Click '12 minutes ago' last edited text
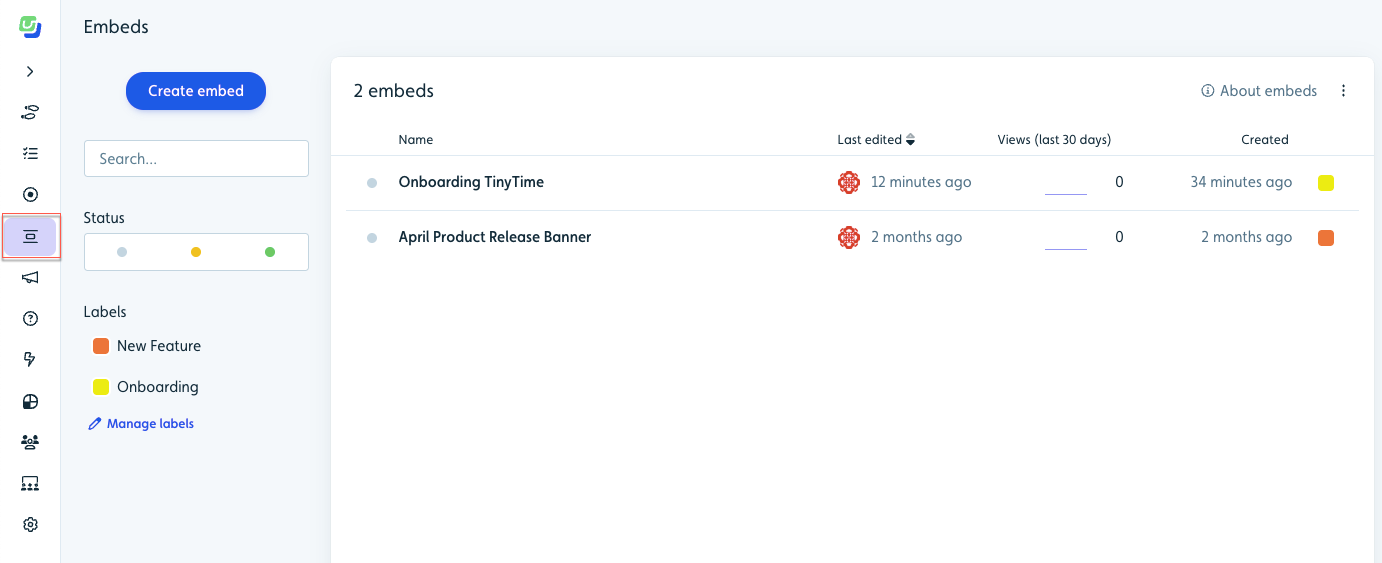 coord(921,182)
